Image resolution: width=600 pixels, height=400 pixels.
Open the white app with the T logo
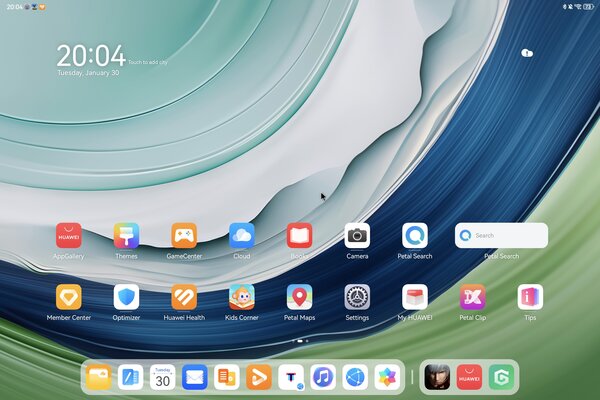pyautogui.click(x=291, y=377)
